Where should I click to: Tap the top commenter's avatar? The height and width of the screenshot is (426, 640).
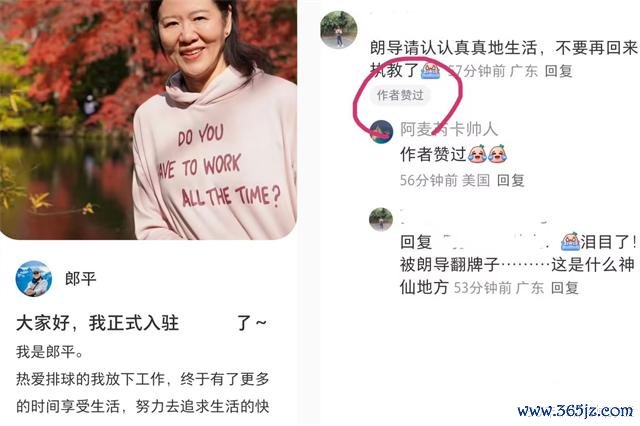pos(339,29)
